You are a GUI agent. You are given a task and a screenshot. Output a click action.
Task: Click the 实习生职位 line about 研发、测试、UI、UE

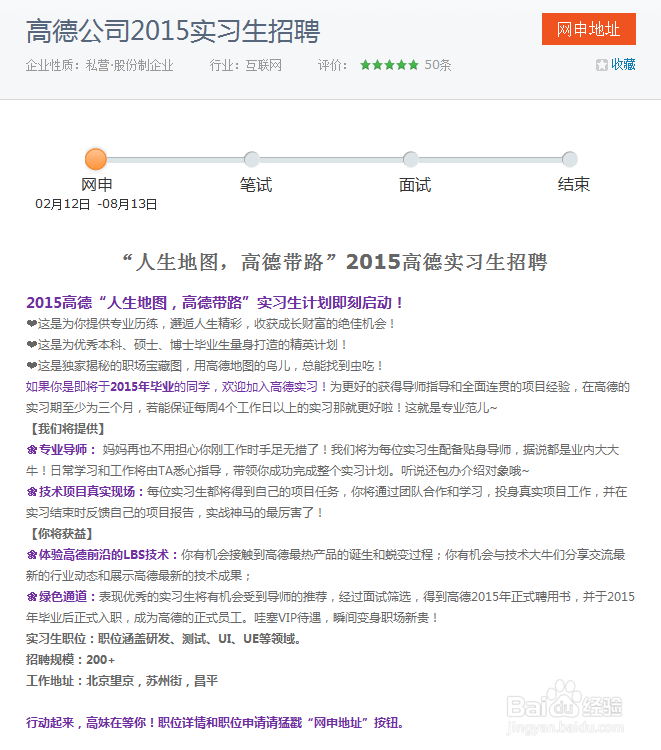pyautogui.click(x=163, y=639)
